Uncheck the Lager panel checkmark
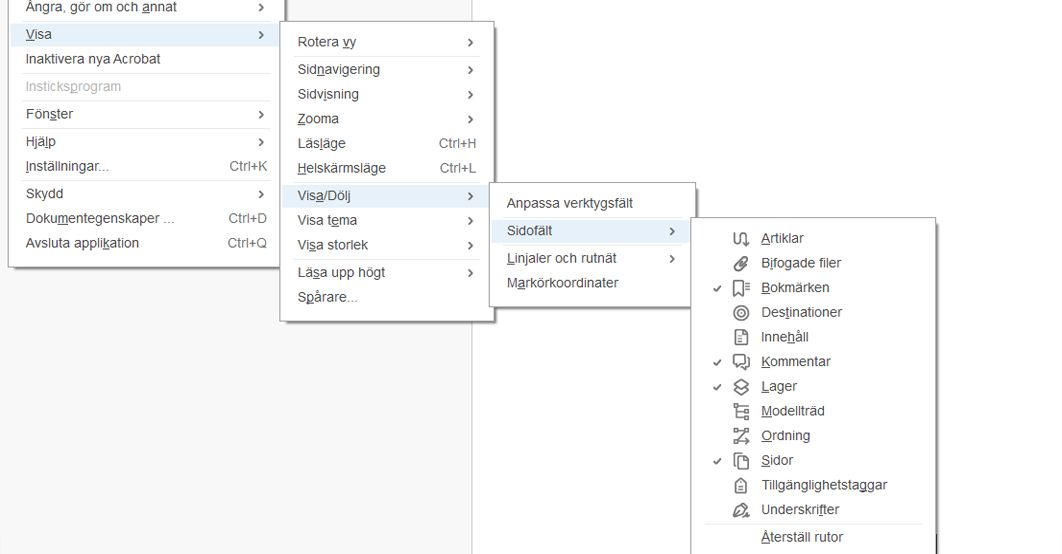Screen dimensions: 1062x554 click(717, 387)
